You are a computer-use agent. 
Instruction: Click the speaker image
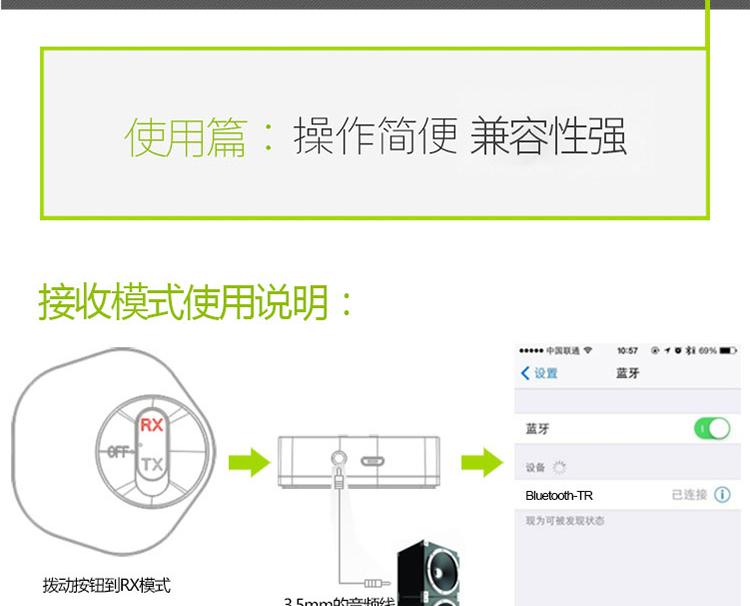[428, 574]
